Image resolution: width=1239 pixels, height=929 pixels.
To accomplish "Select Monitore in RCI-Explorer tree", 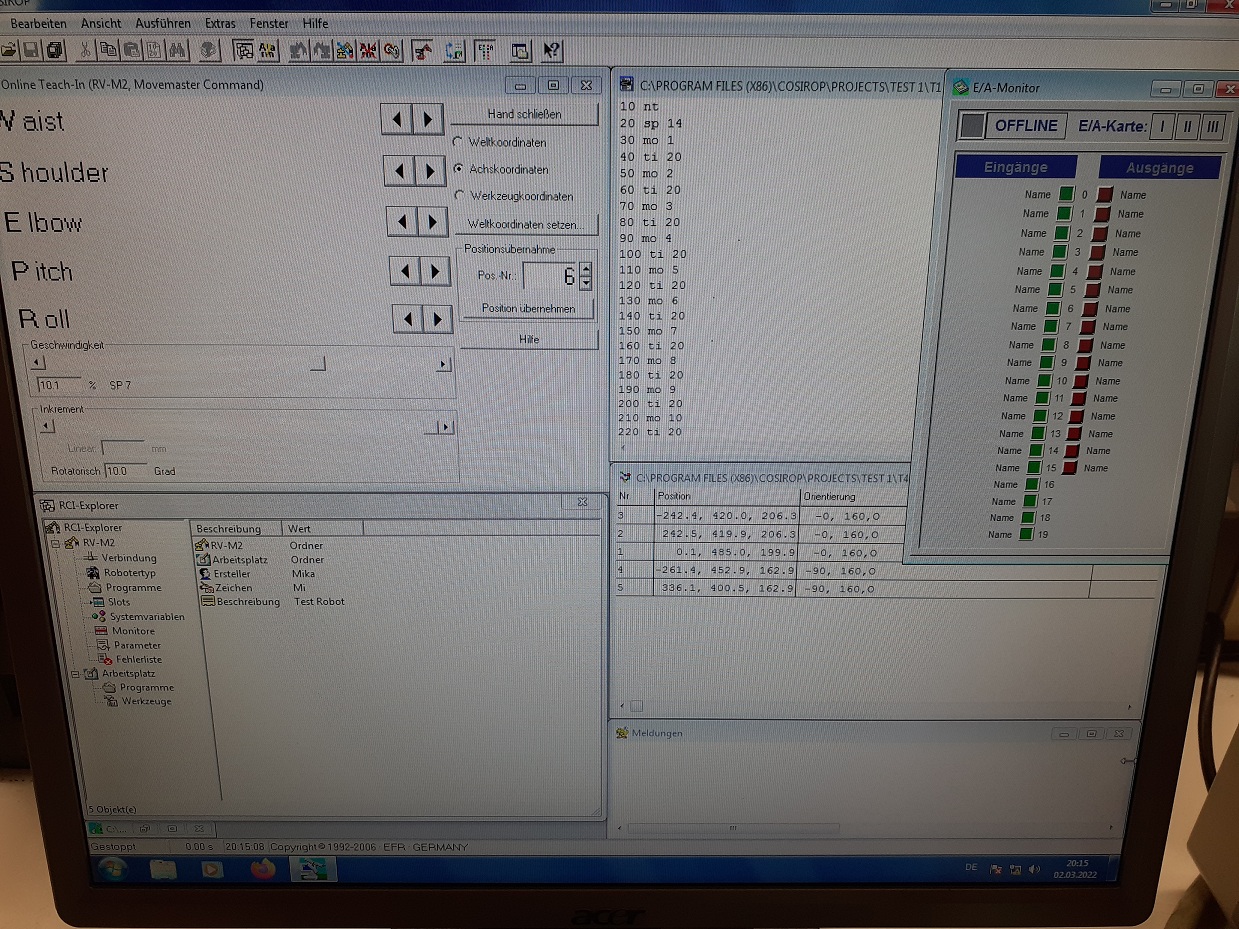I will pos(133,631).
